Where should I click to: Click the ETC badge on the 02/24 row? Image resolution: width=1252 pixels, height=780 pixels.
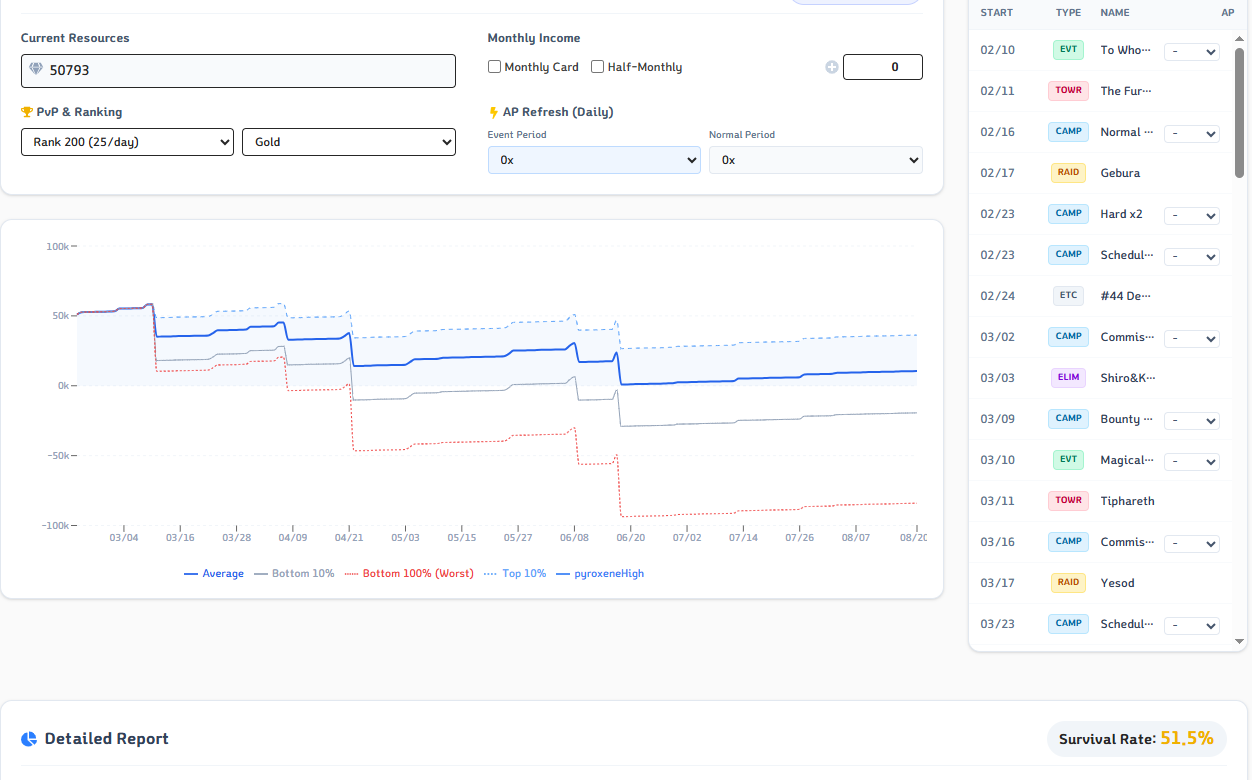tap(1068, 296)
